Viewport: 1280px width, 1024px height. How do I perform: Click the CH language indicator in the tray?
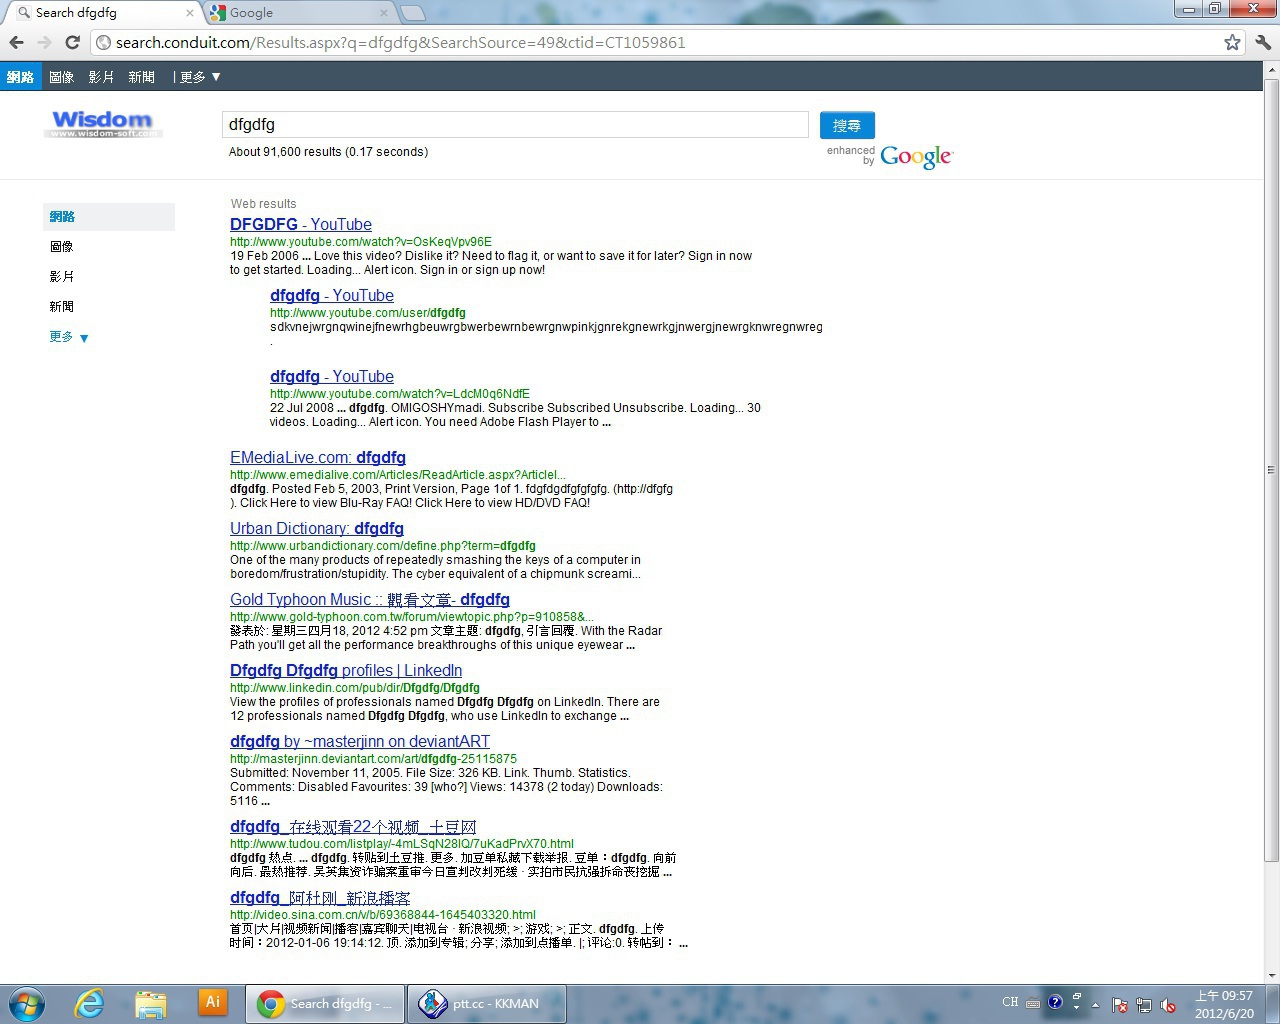coord(1010,1002)
